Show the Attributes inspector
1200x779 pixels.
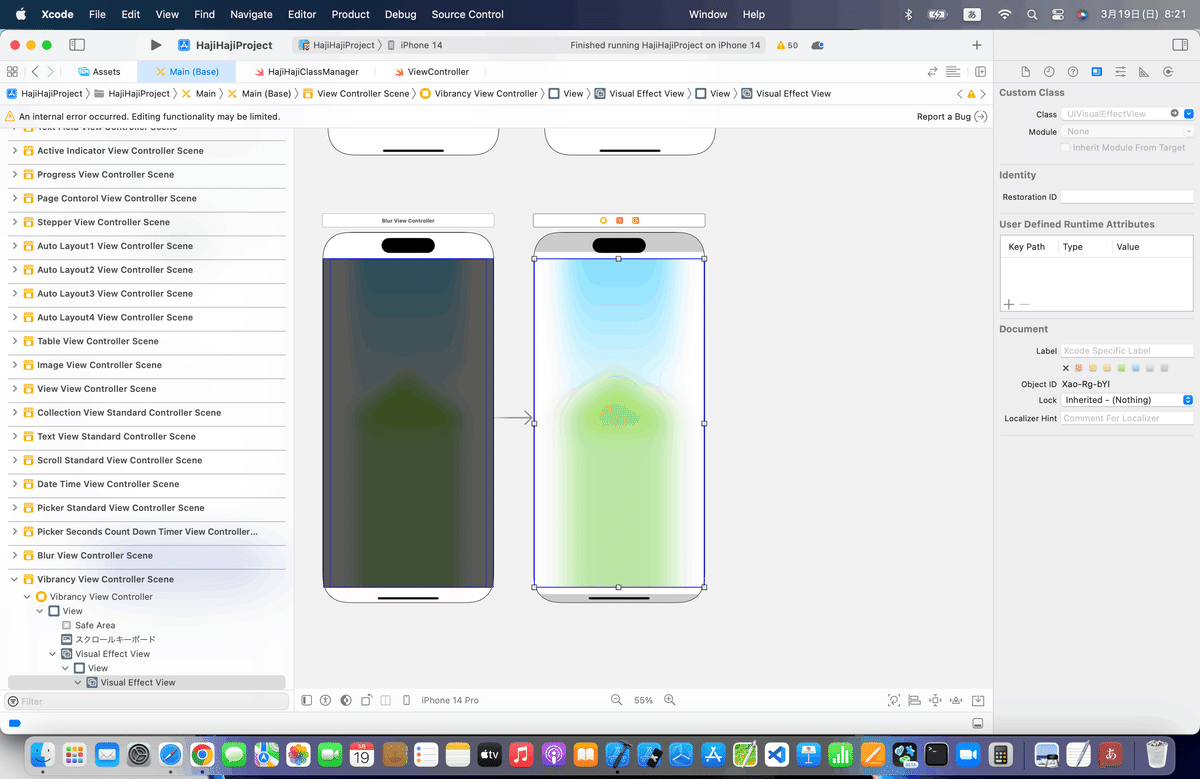(1120, 72)
